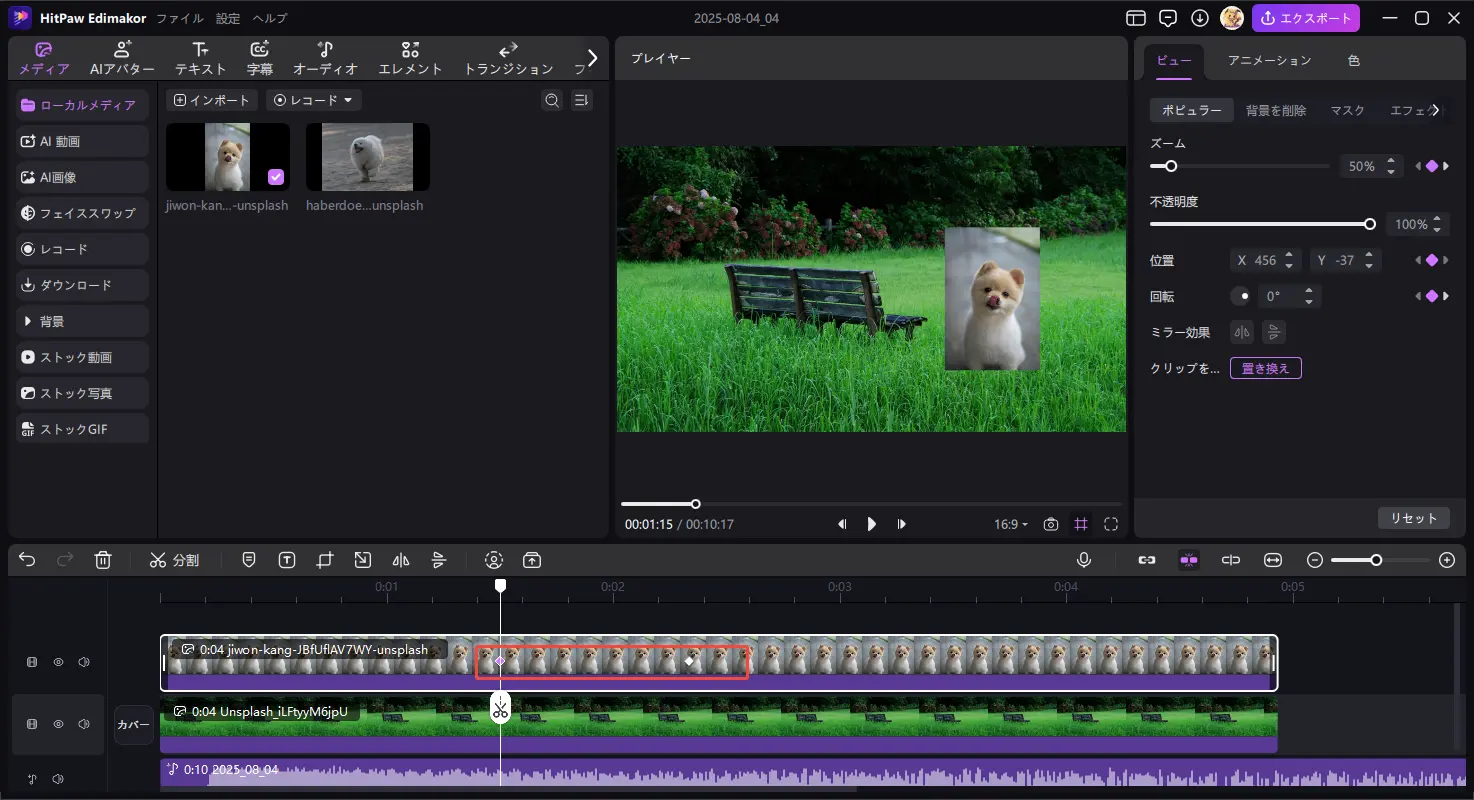The image size is (1474, 800).
Task: Click the 不透明度 opacity slider handle
Action: [1370, 224]
